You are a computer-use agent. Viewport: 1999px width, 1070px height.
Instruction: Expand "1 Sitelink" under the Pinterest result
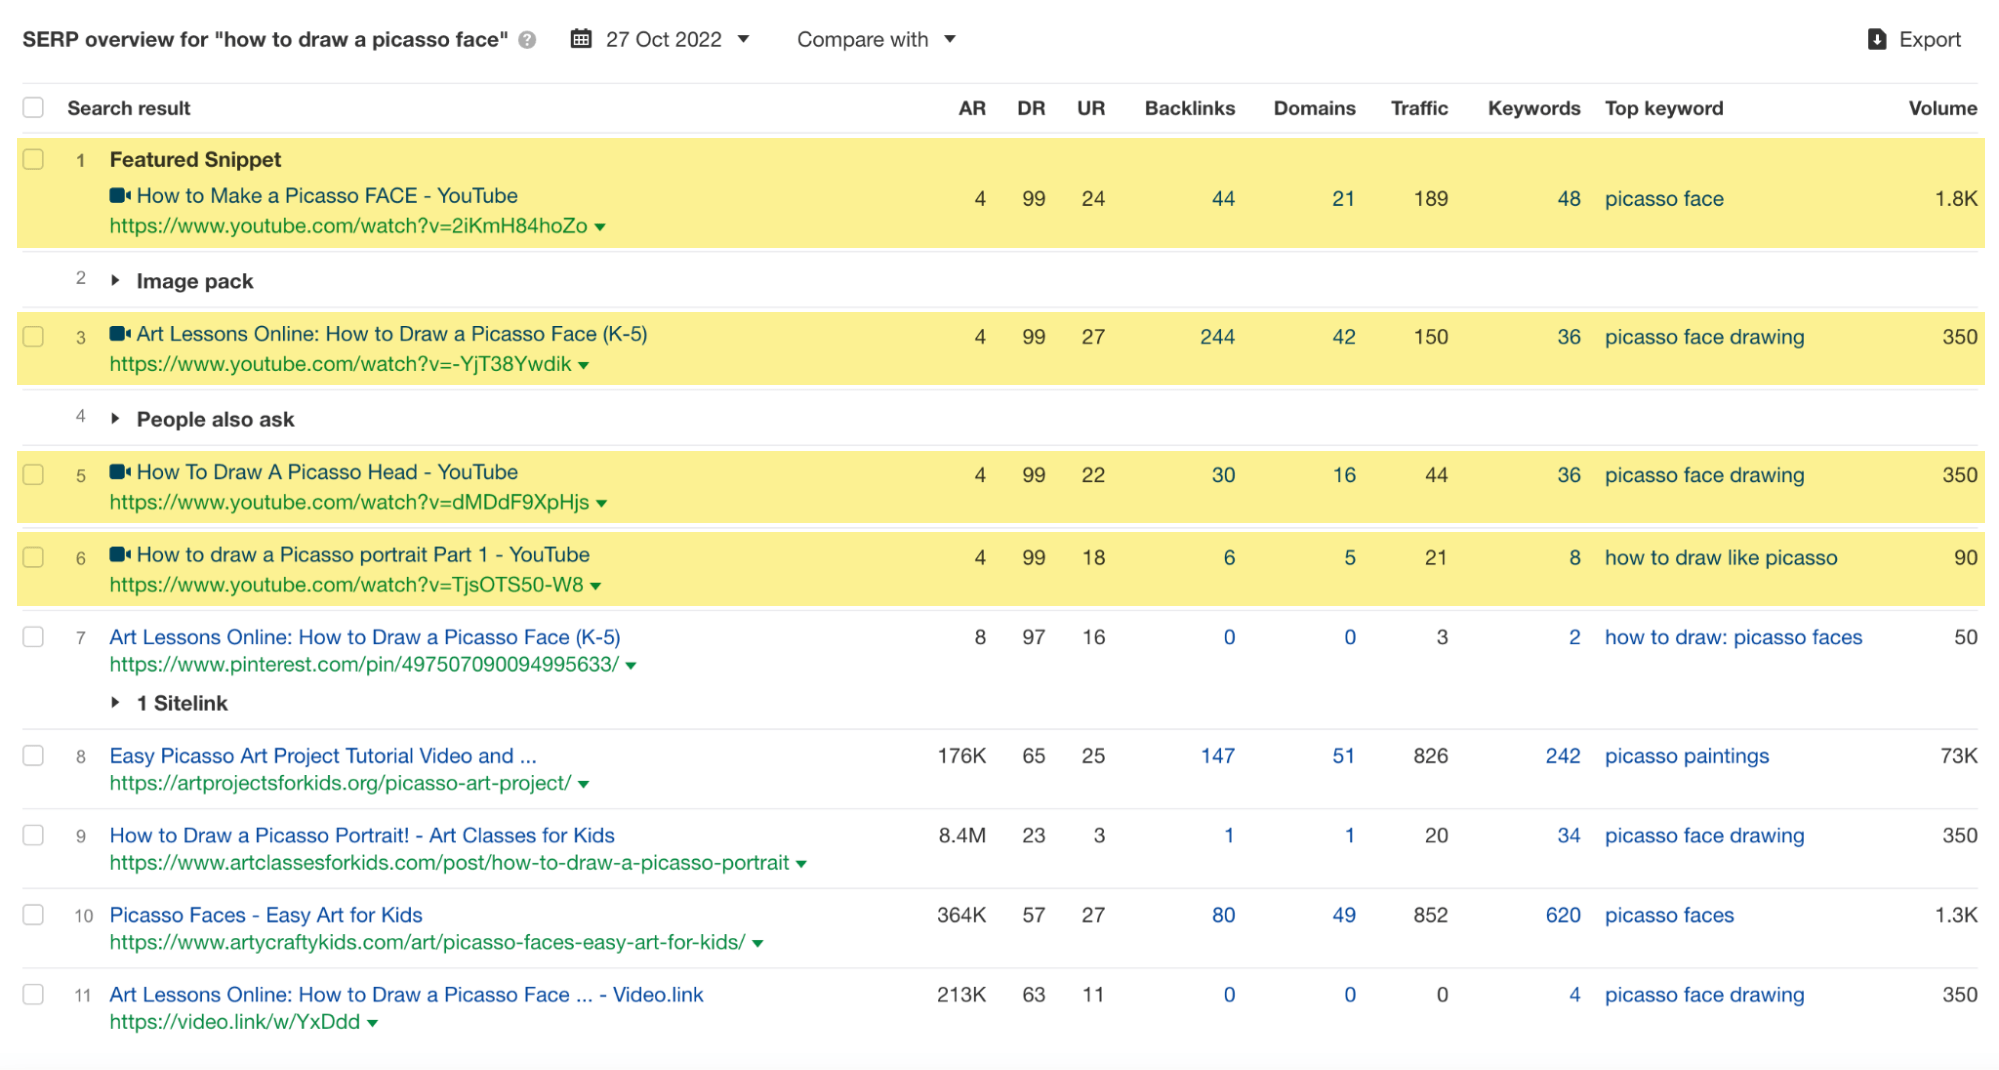115,702
